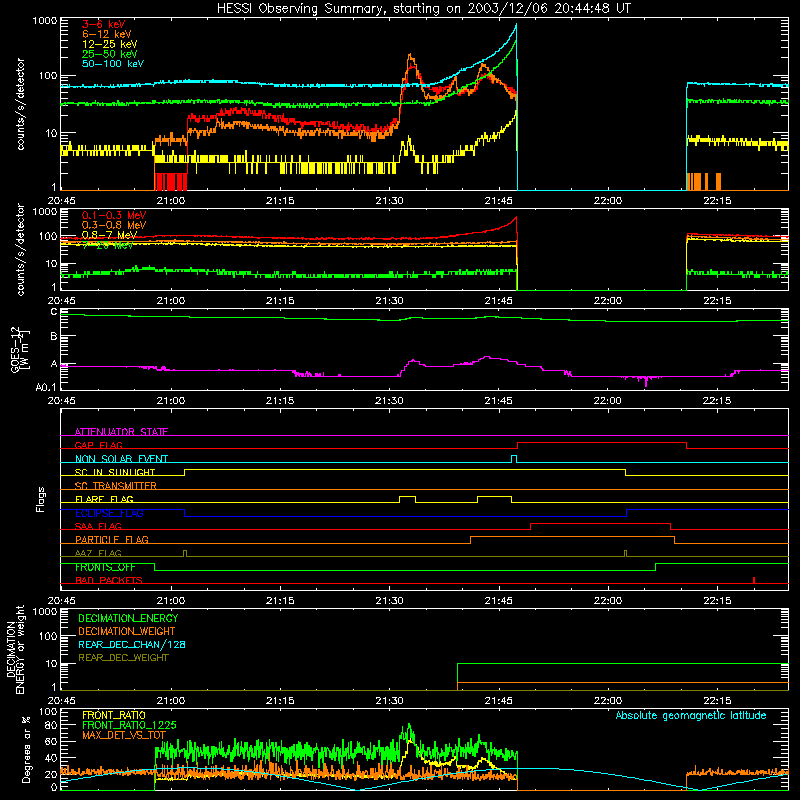Select the '3-6 keV' legend label

tap(104, 24)
